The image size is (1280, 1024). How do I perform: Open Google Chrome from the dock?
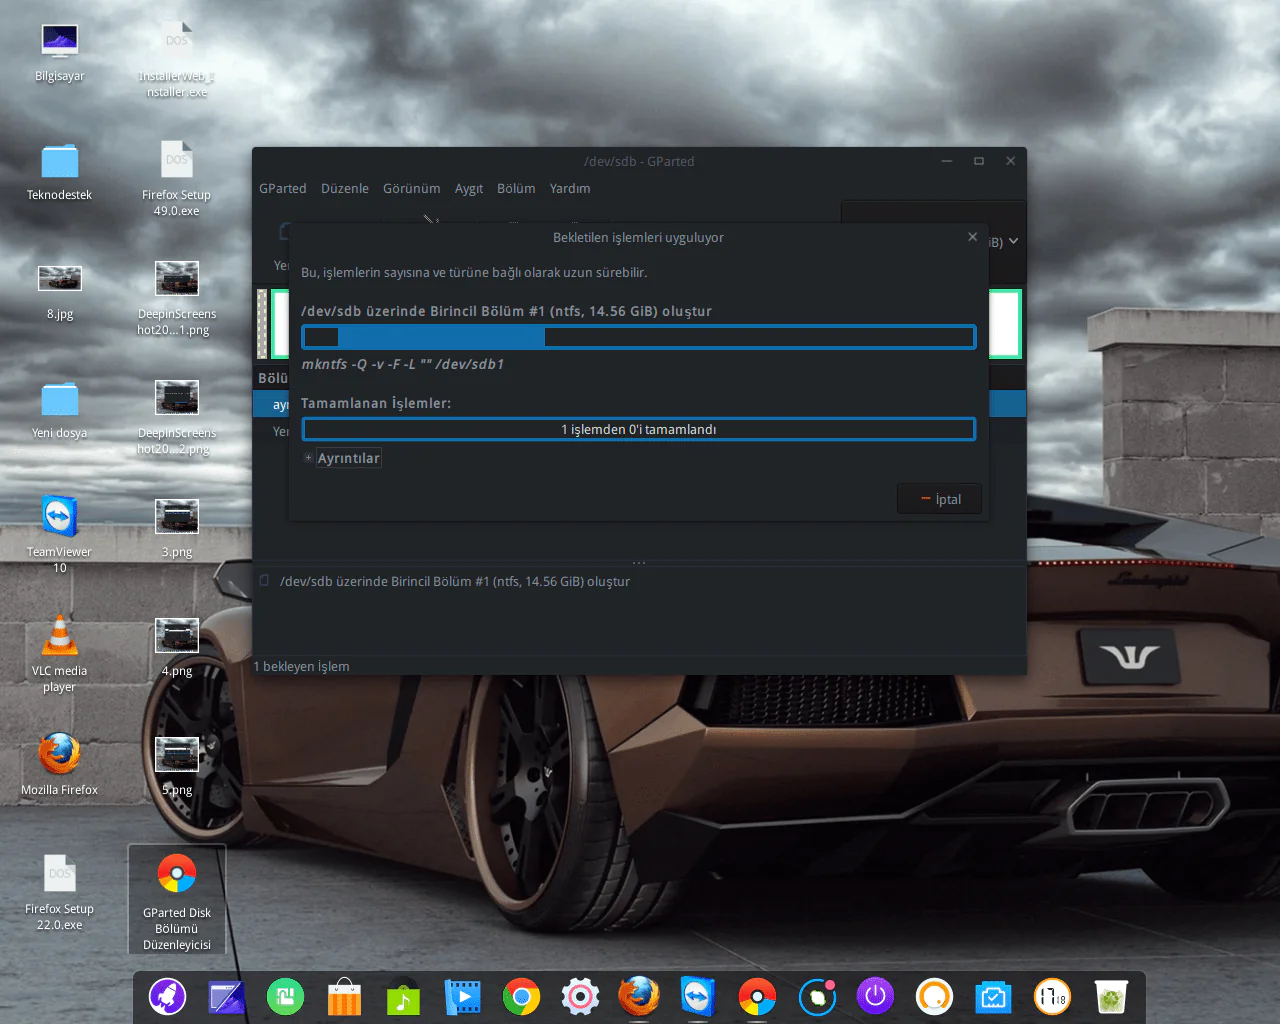521,997
